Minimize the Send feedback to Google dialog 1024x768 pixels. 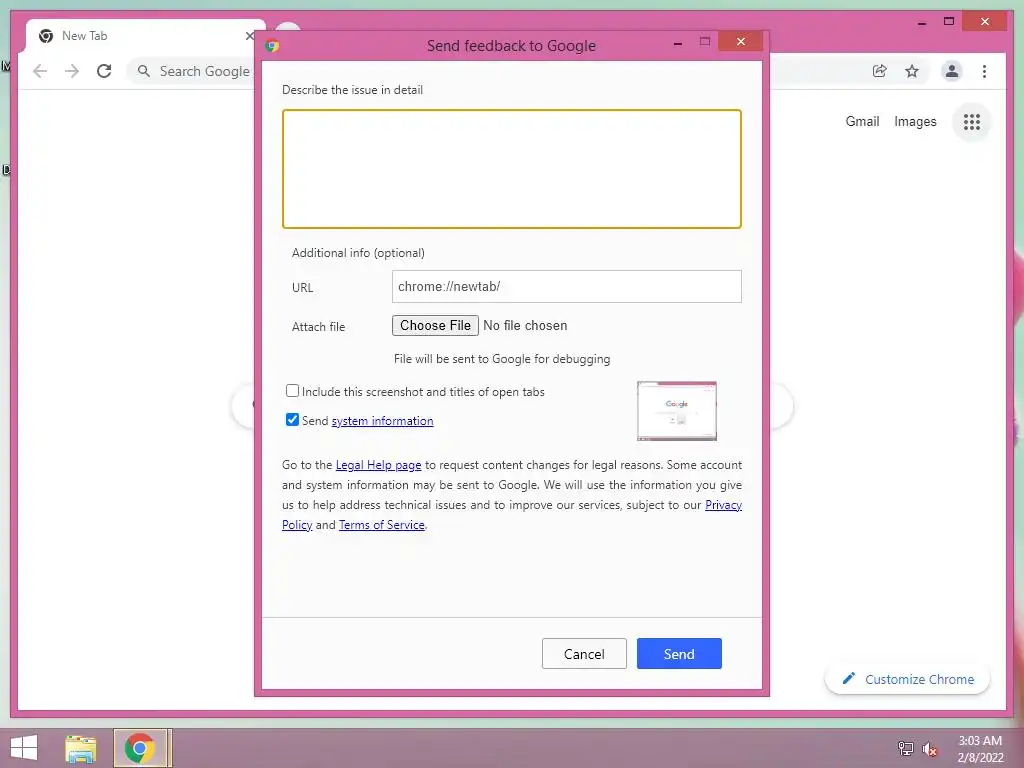coord(678,43)
